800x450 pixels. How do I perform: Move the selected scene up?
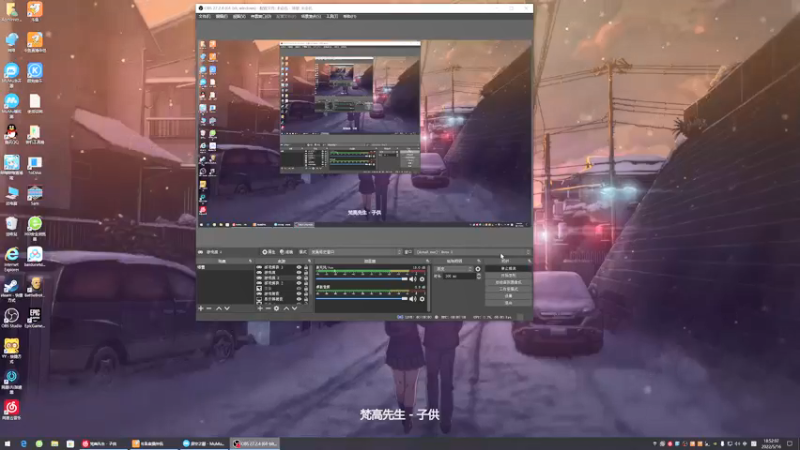click(x=219, y=309)
